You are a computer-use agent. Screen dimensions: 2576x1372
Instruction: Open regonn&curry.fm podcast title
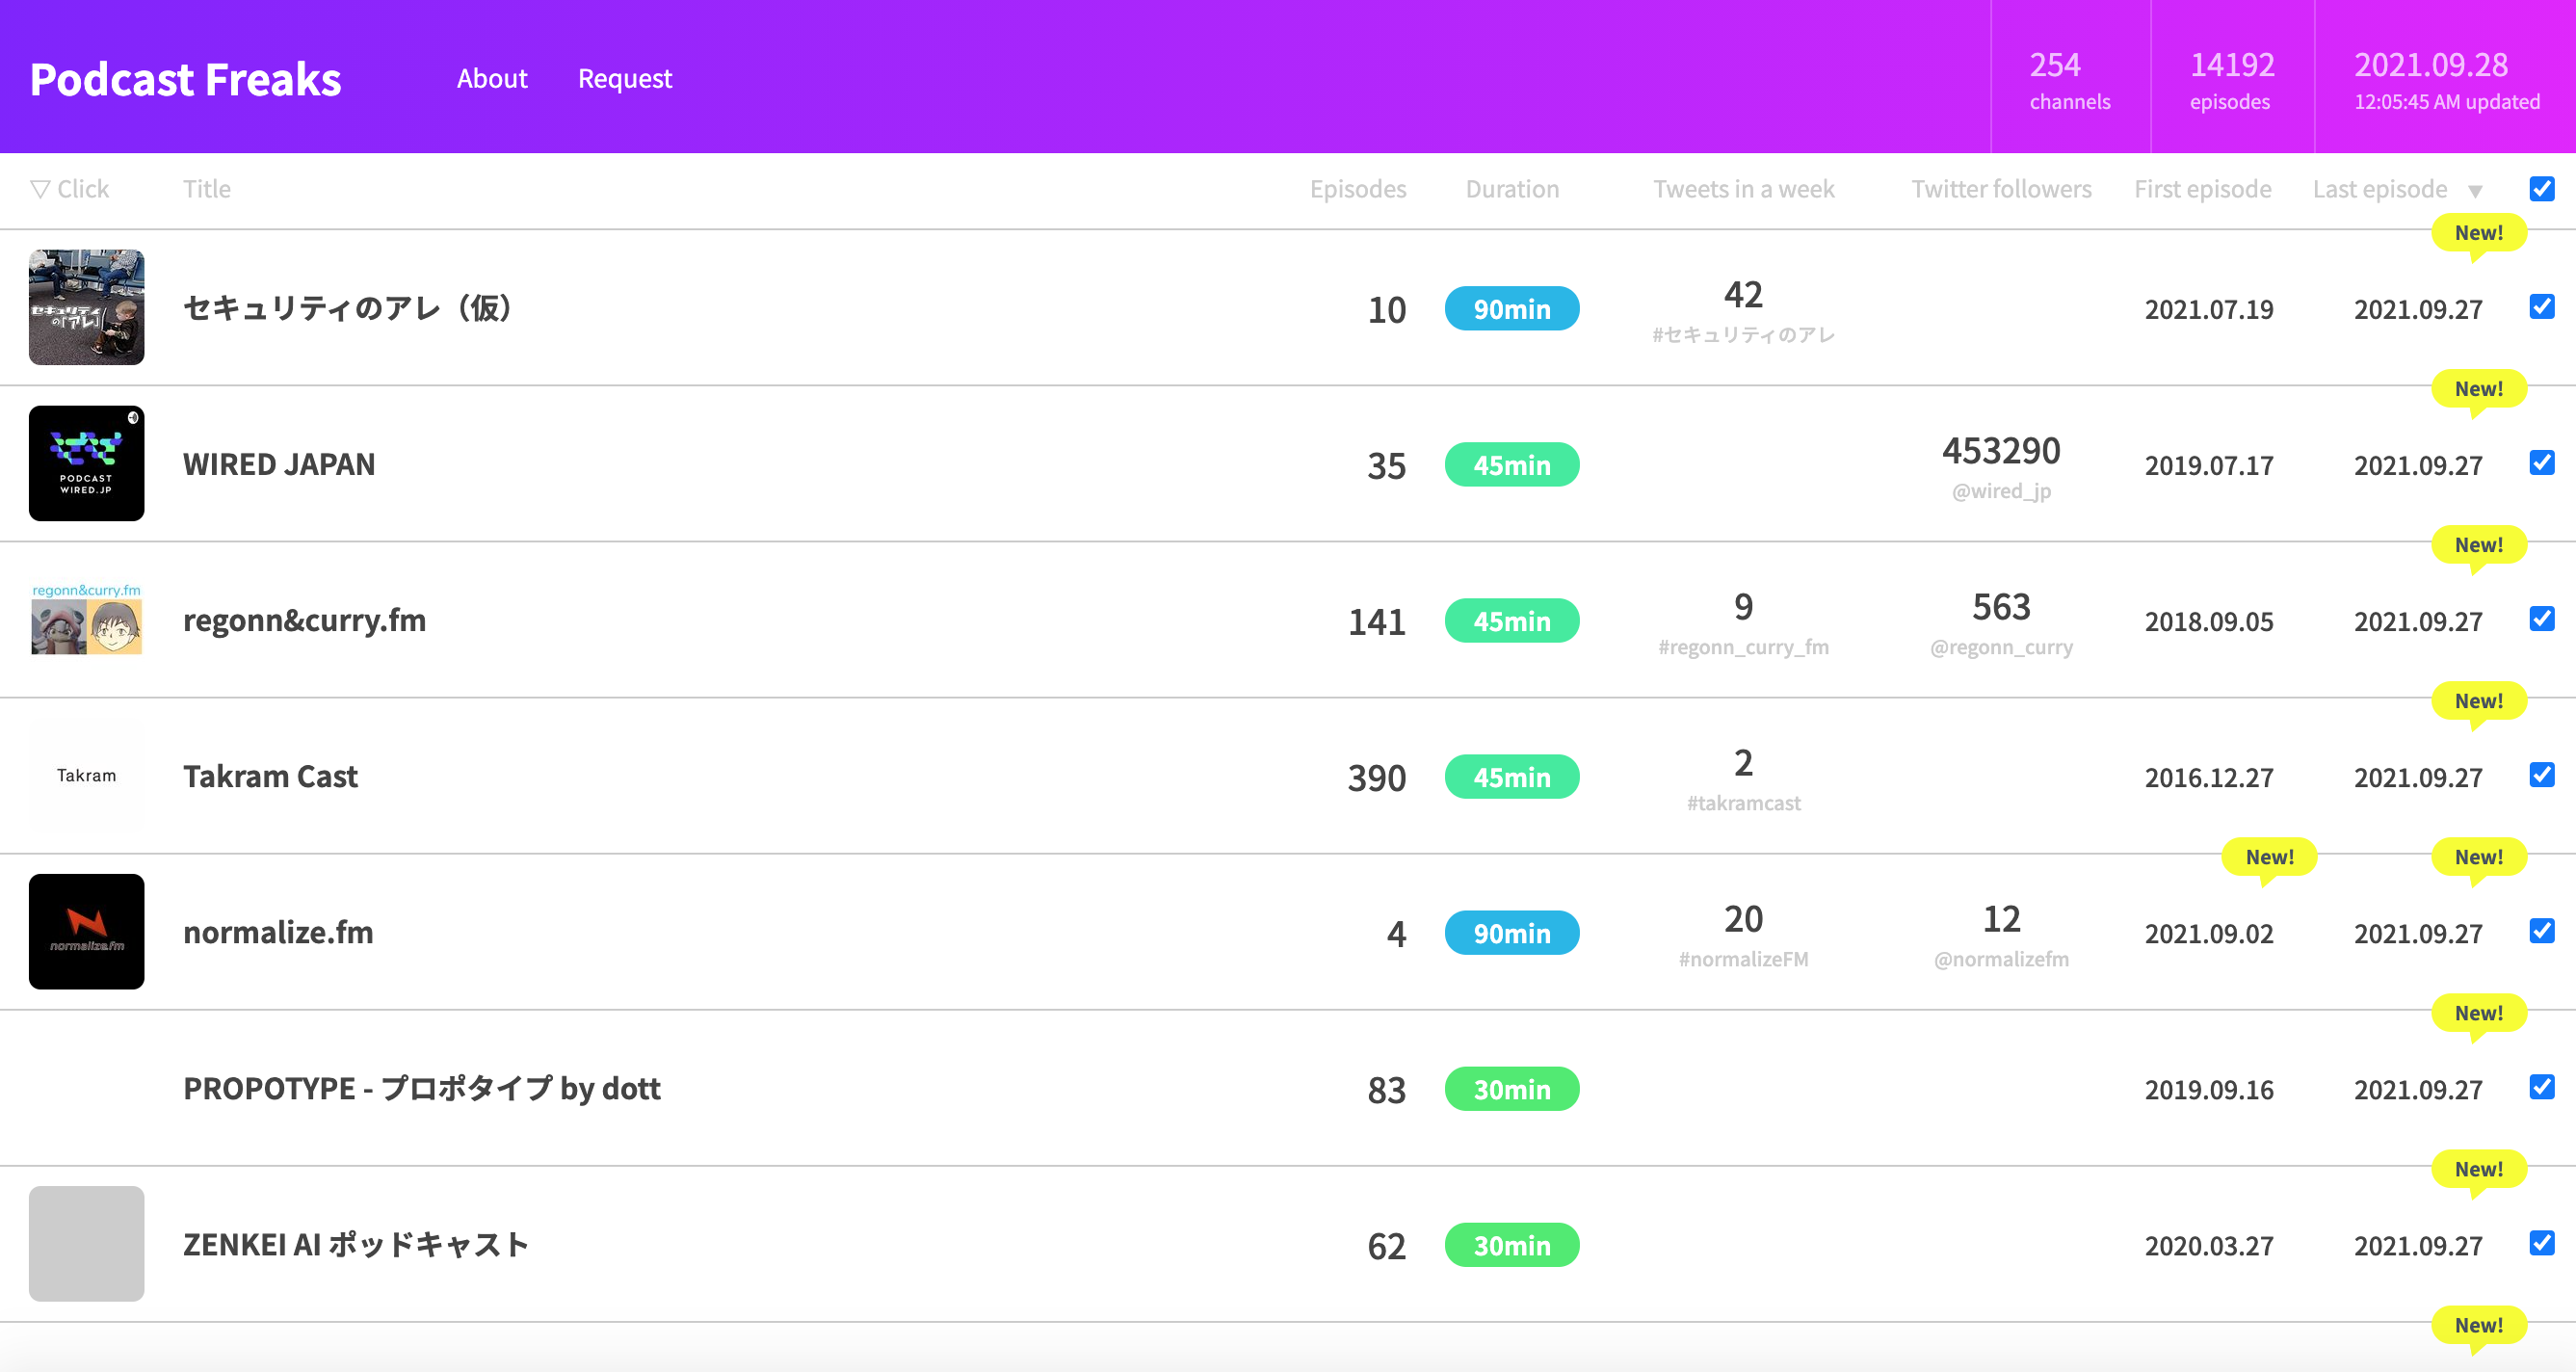click(304, 620)
